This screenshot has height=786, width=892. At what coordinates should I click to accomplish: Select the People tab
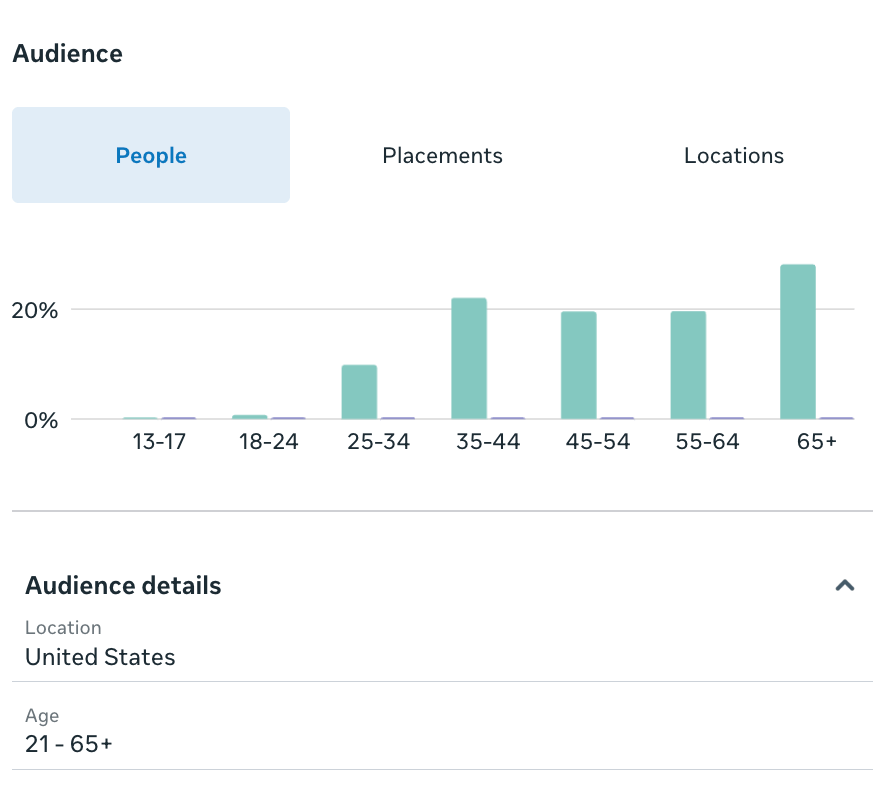150,155
